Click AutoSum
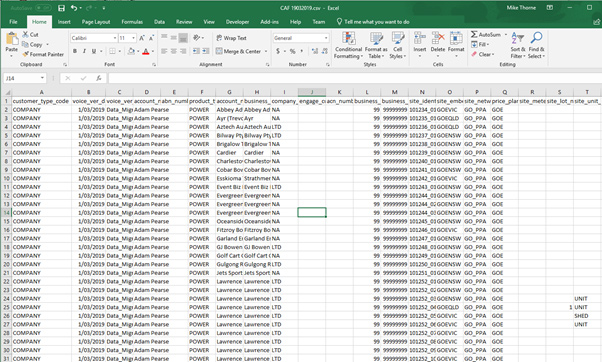602x362 pixels. (486, 35)
